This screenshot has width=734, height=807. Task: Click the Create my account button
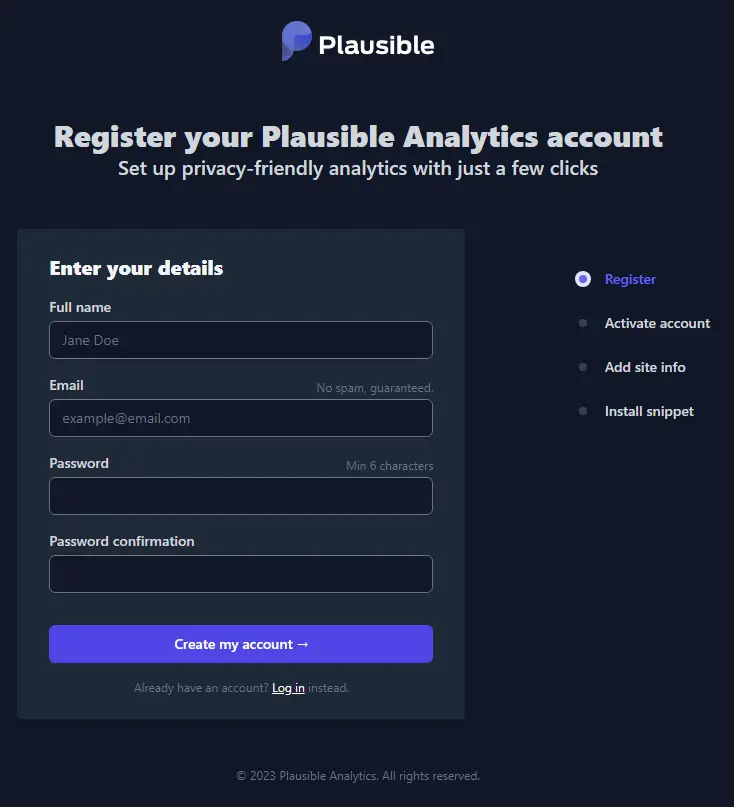pyautogui.click(x=241, y=644)
